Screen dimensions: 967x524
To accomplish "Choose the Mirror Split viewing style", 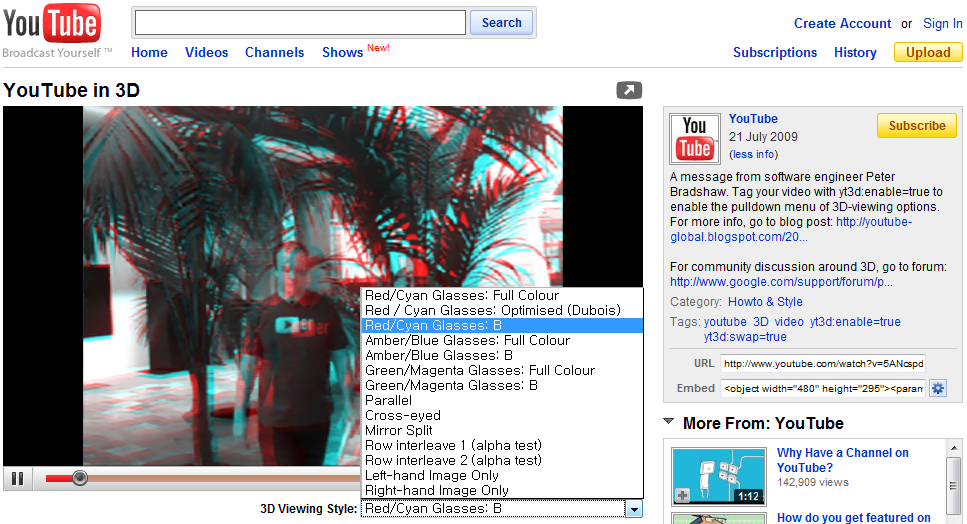I will [x=502, y=430].
